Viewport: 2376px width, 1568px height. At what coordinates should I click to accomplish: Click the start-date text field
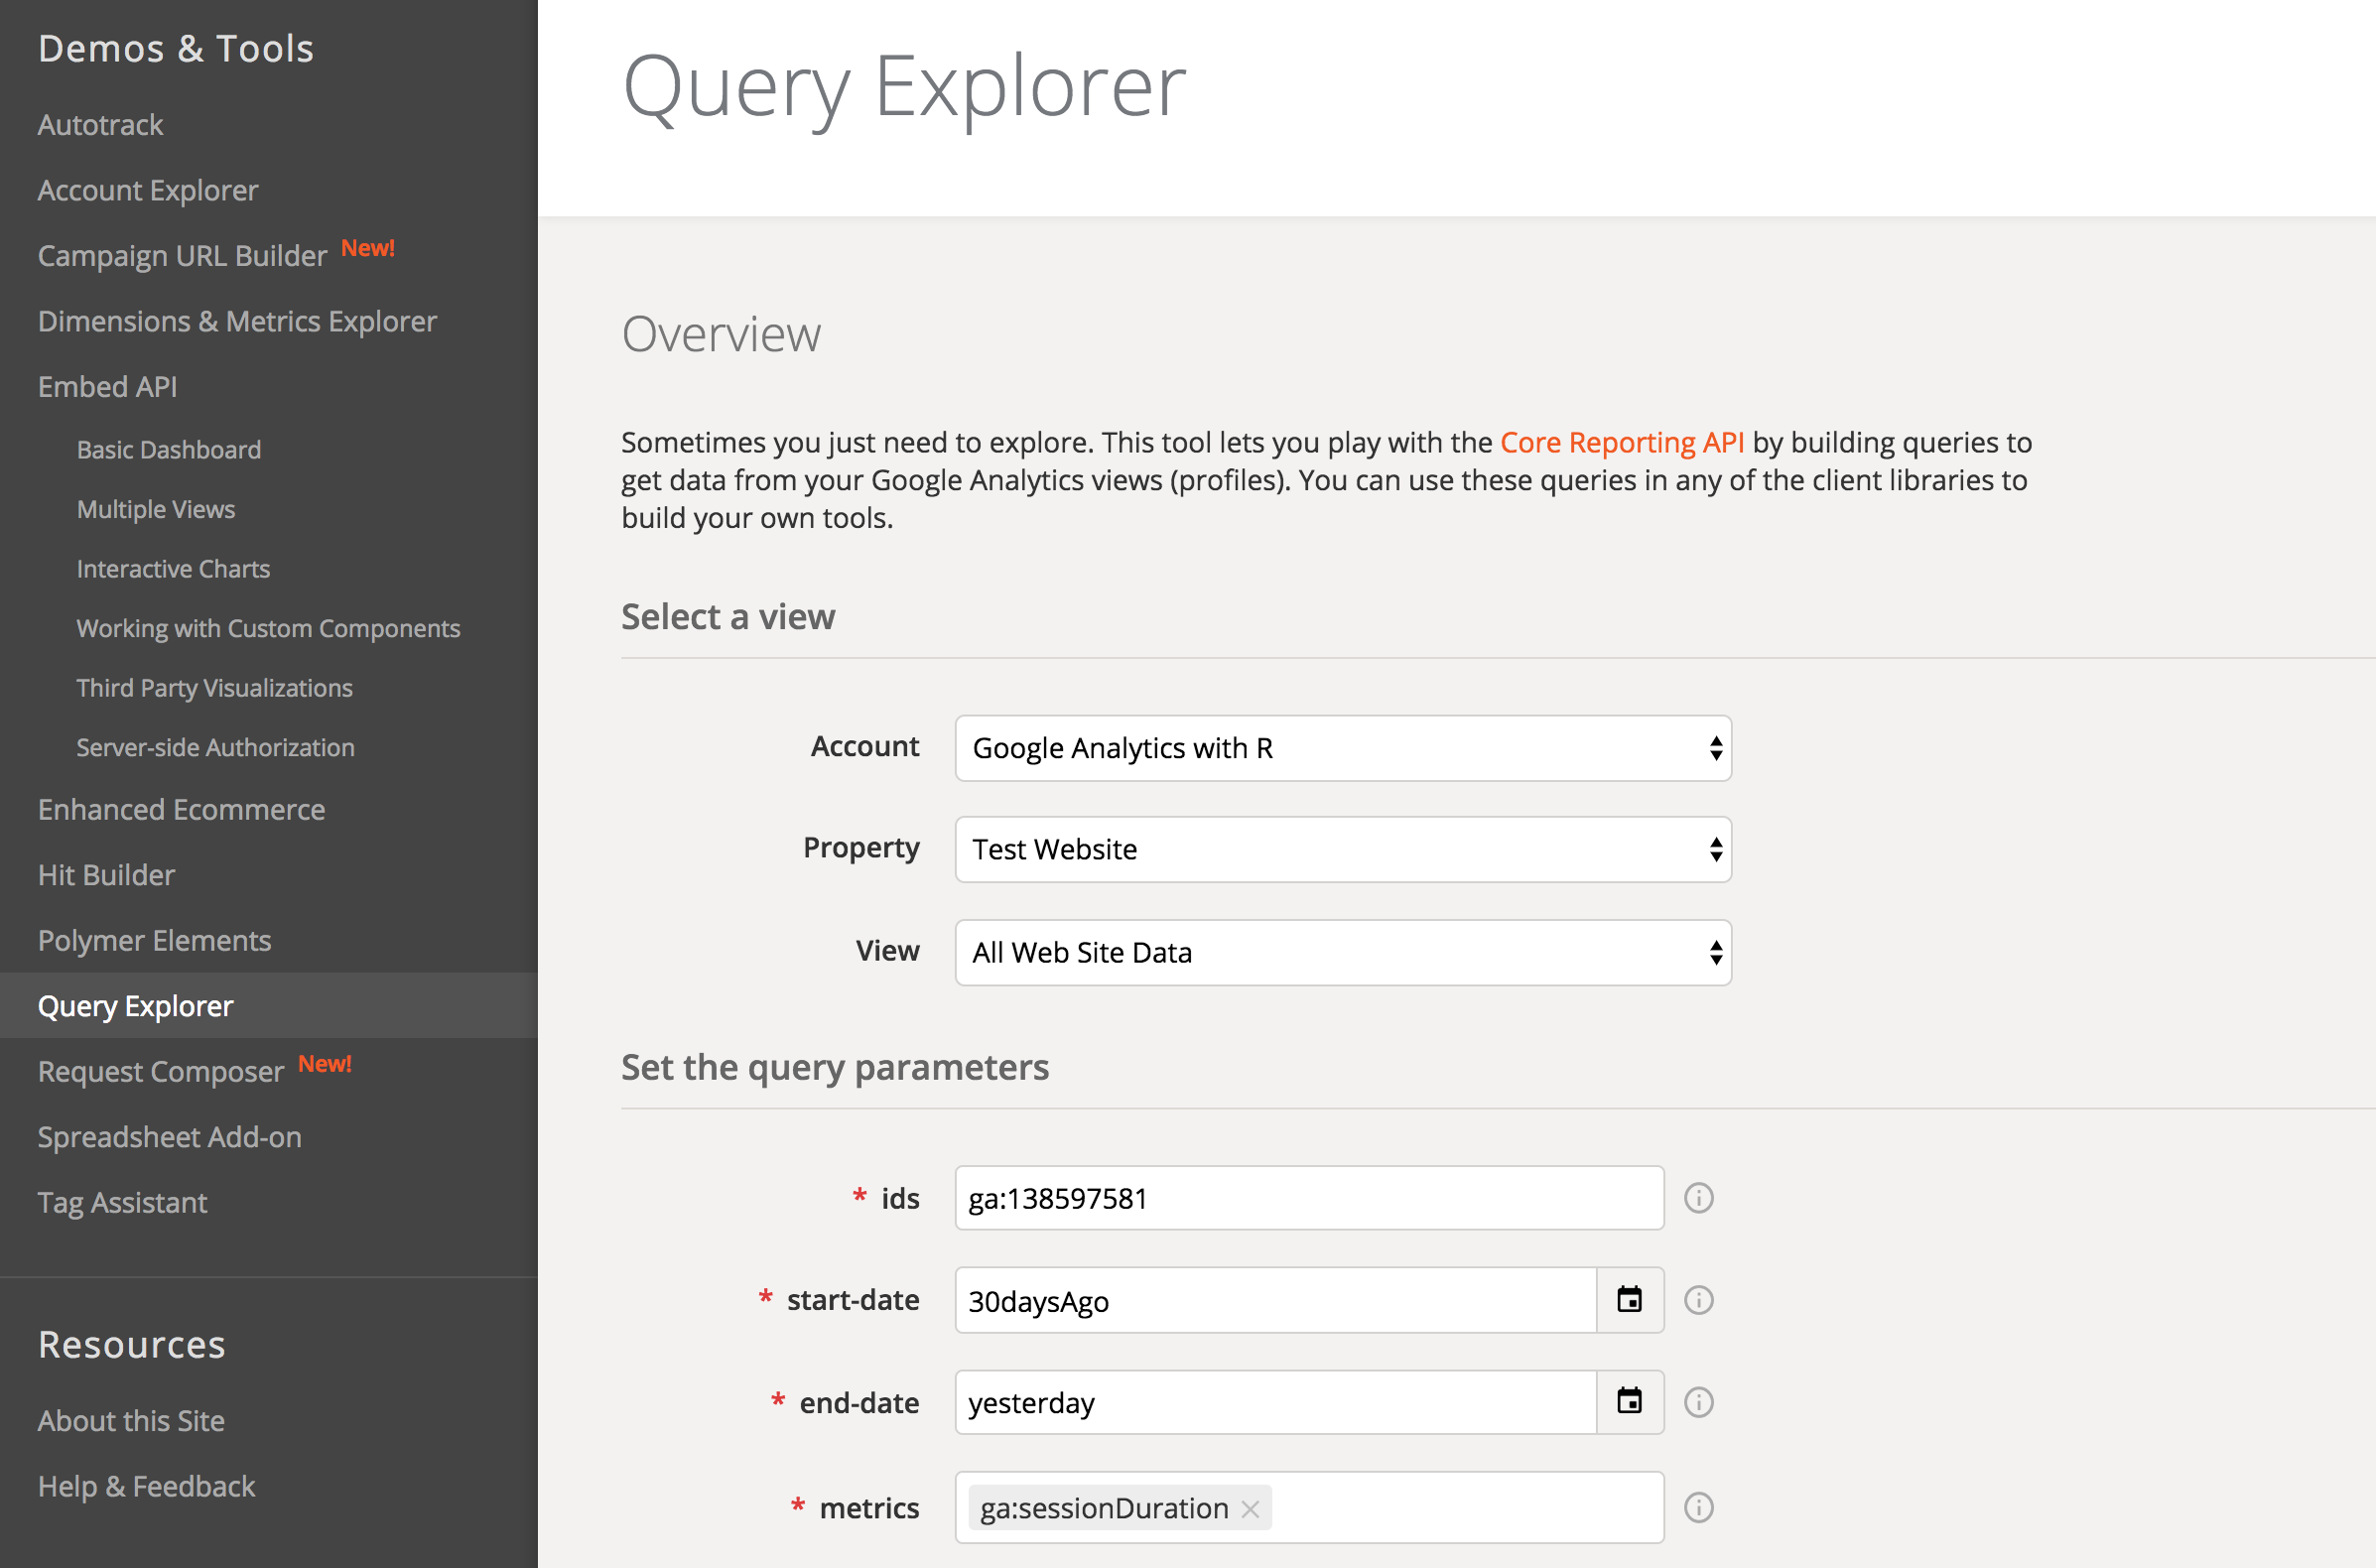tap(1276, 1300)
